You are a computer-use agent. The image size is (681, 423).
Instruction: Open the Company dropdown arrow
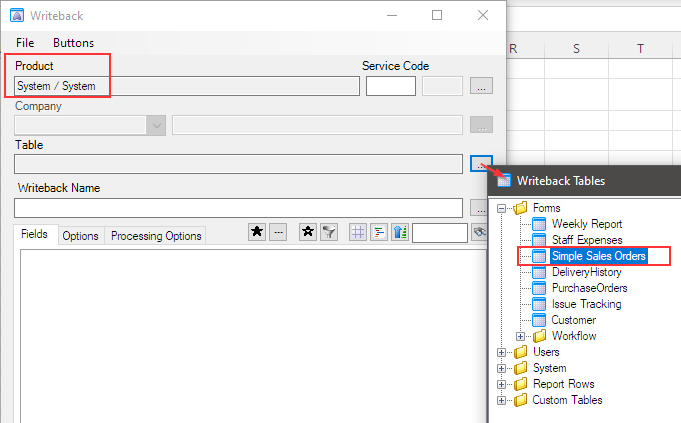point(156,126)
